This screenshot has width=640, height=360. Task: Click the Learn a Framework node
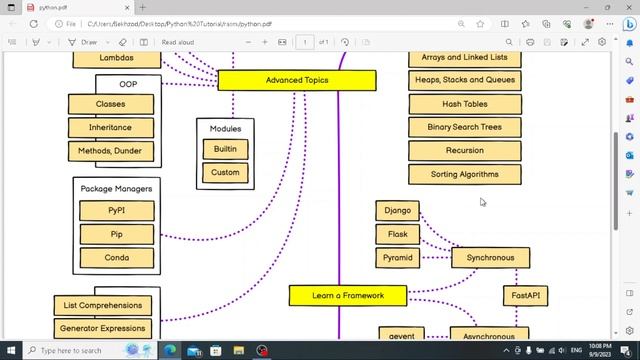[x=348, y=296]
